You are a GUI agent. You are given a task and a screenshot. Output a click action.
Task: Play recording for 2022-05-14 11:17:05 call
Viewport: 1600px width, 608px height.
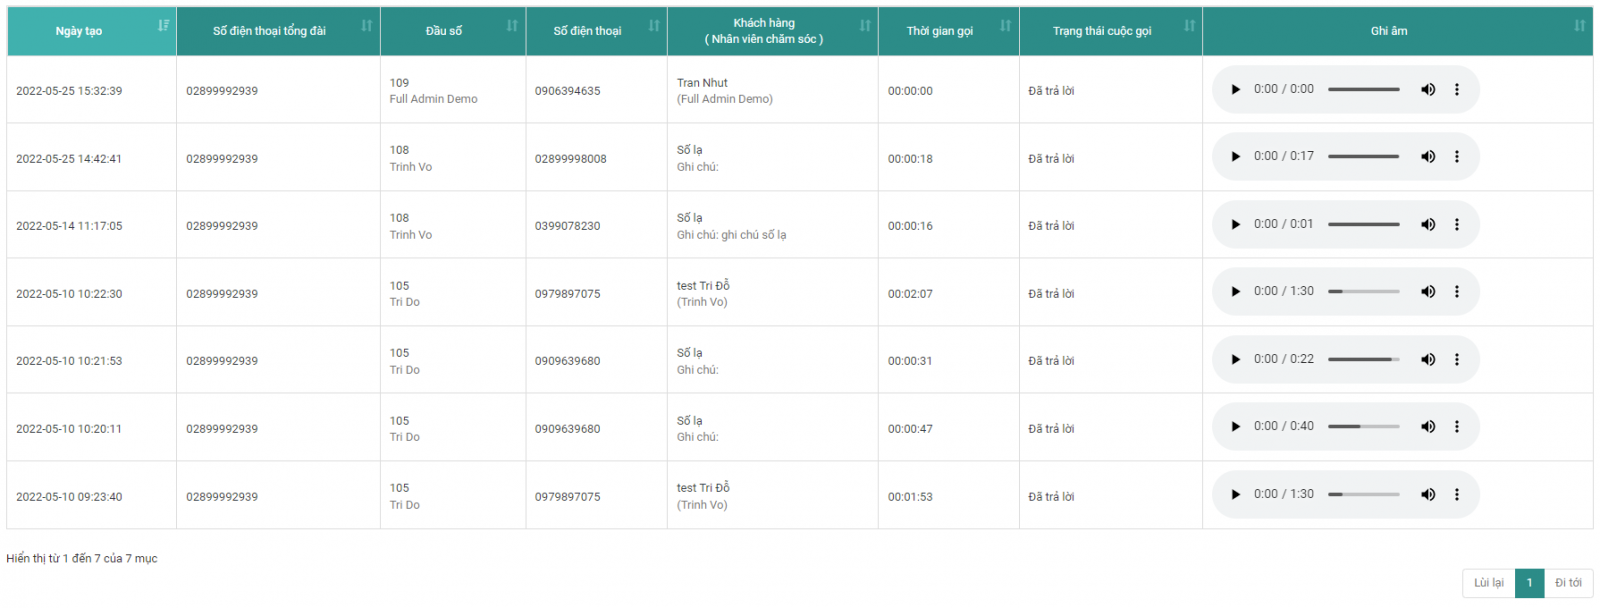coord(1236,225)
